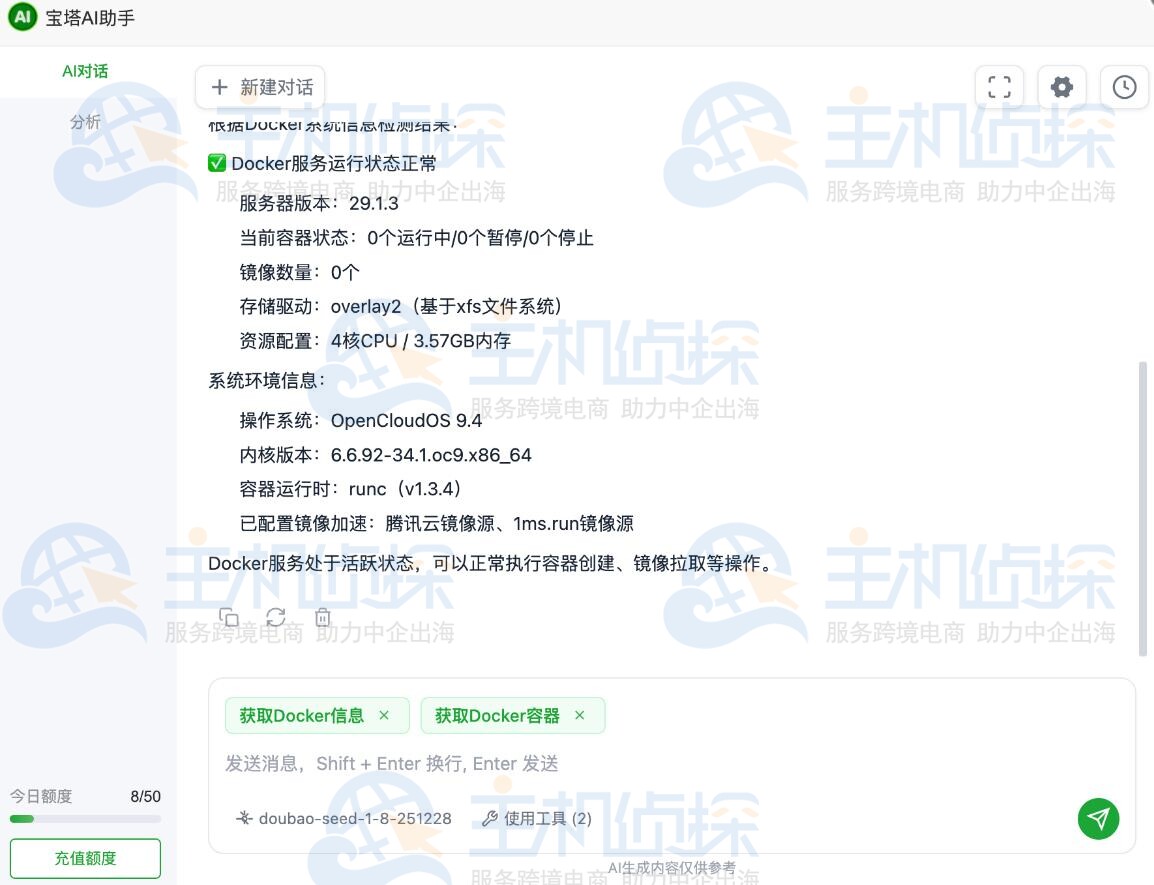Screen dimensions: 1154x885
Task: Copy the Docker status reply
Action: (x=229, y=618)
